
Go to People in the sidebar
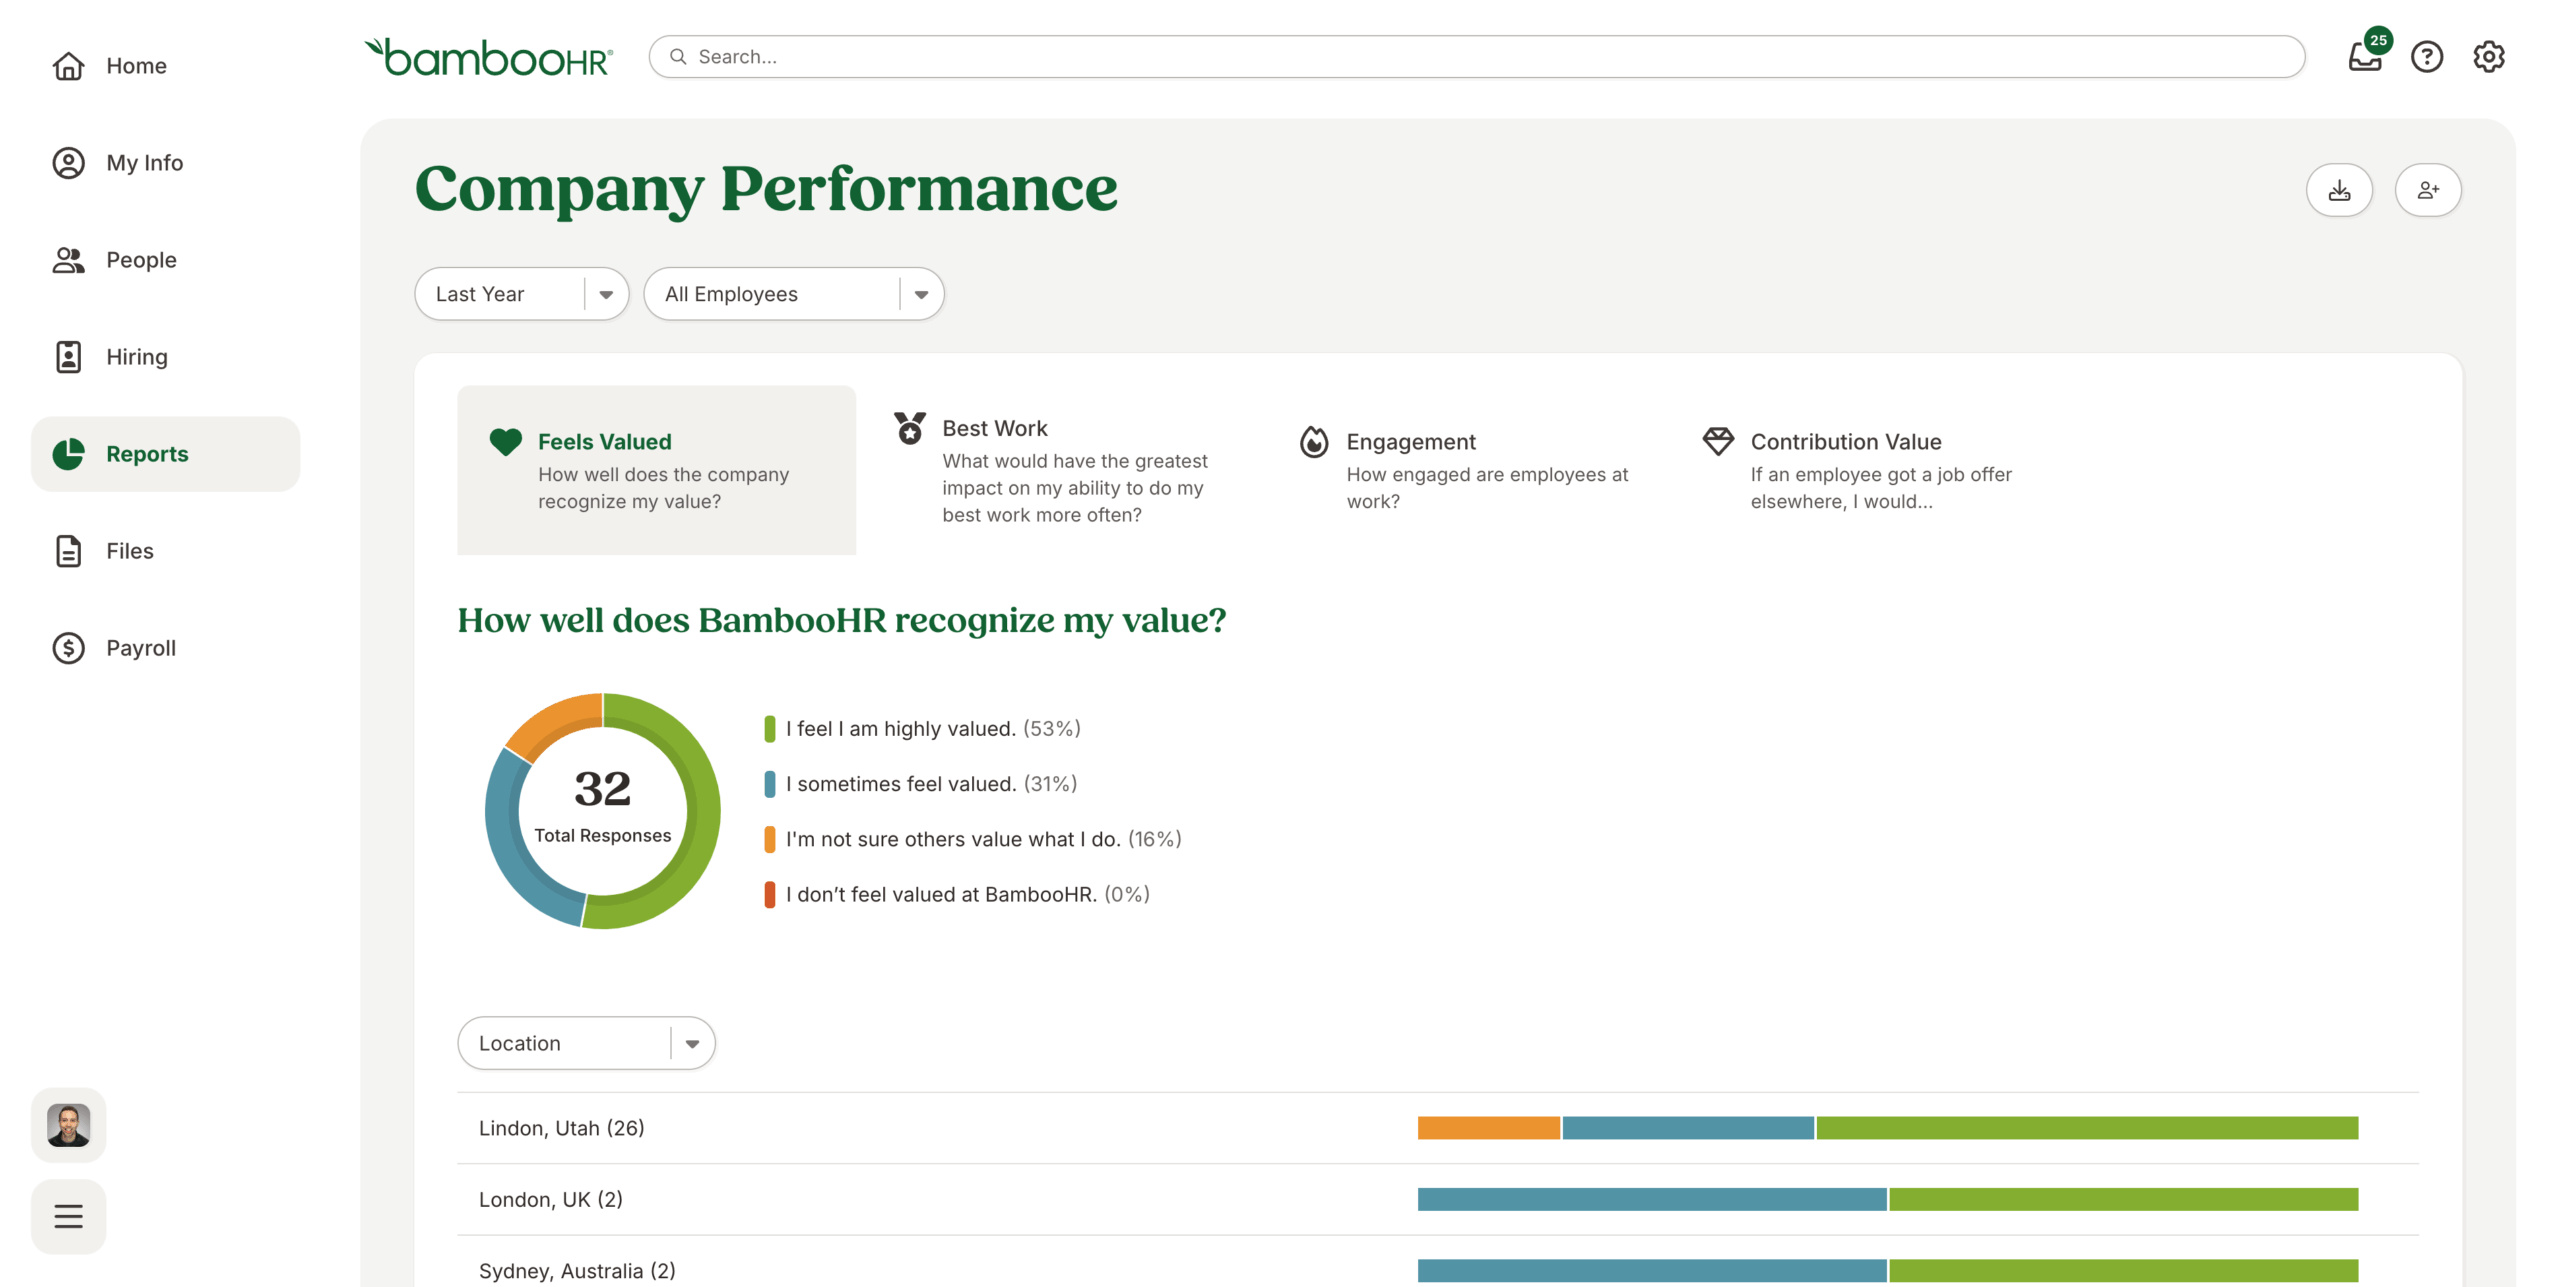point(141,260)
